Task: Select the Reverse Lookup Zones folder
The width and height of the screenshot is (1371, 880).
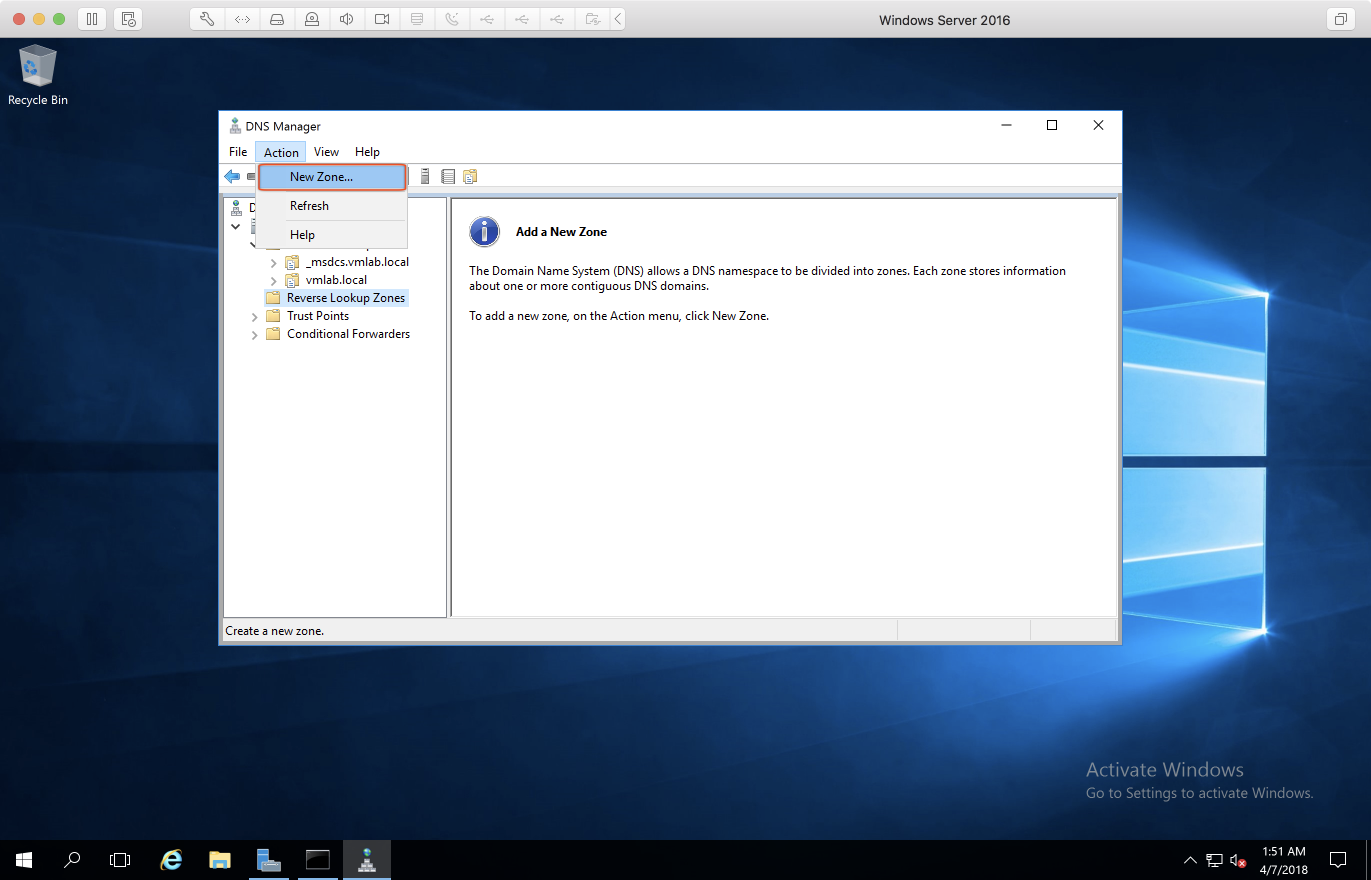Action: click(345, 298)
